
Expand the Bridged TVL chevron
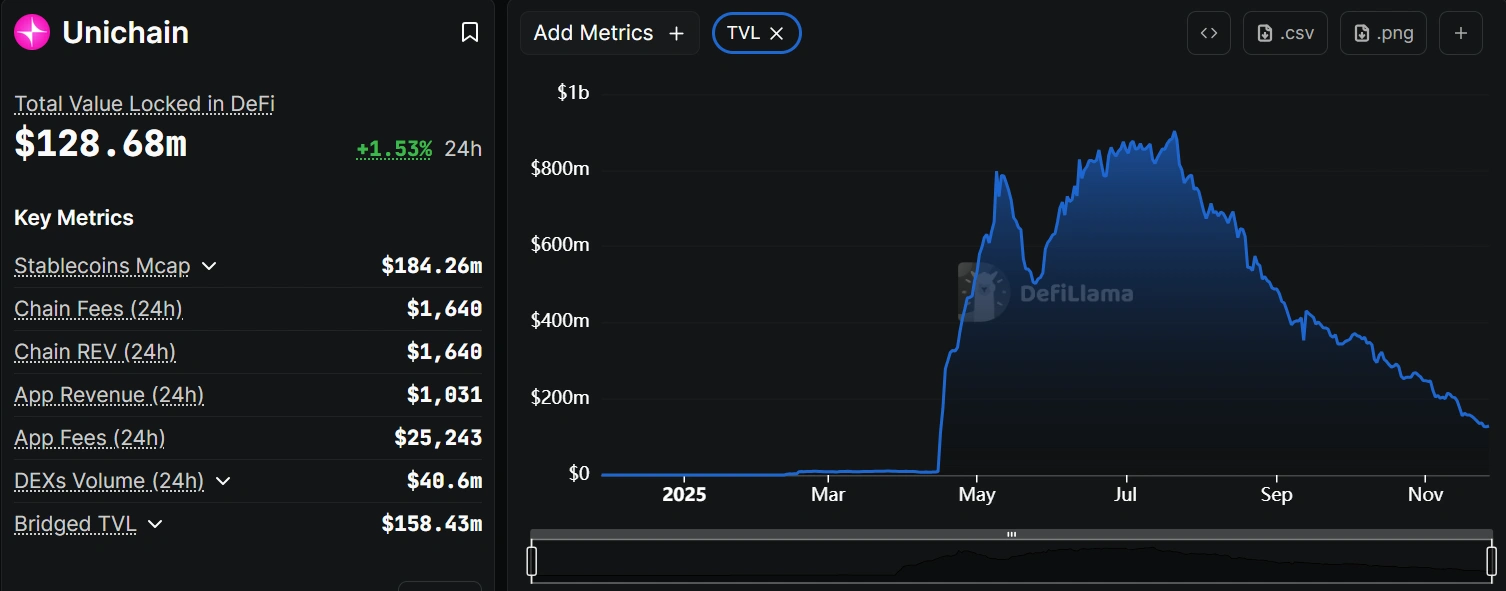(155, 524)
